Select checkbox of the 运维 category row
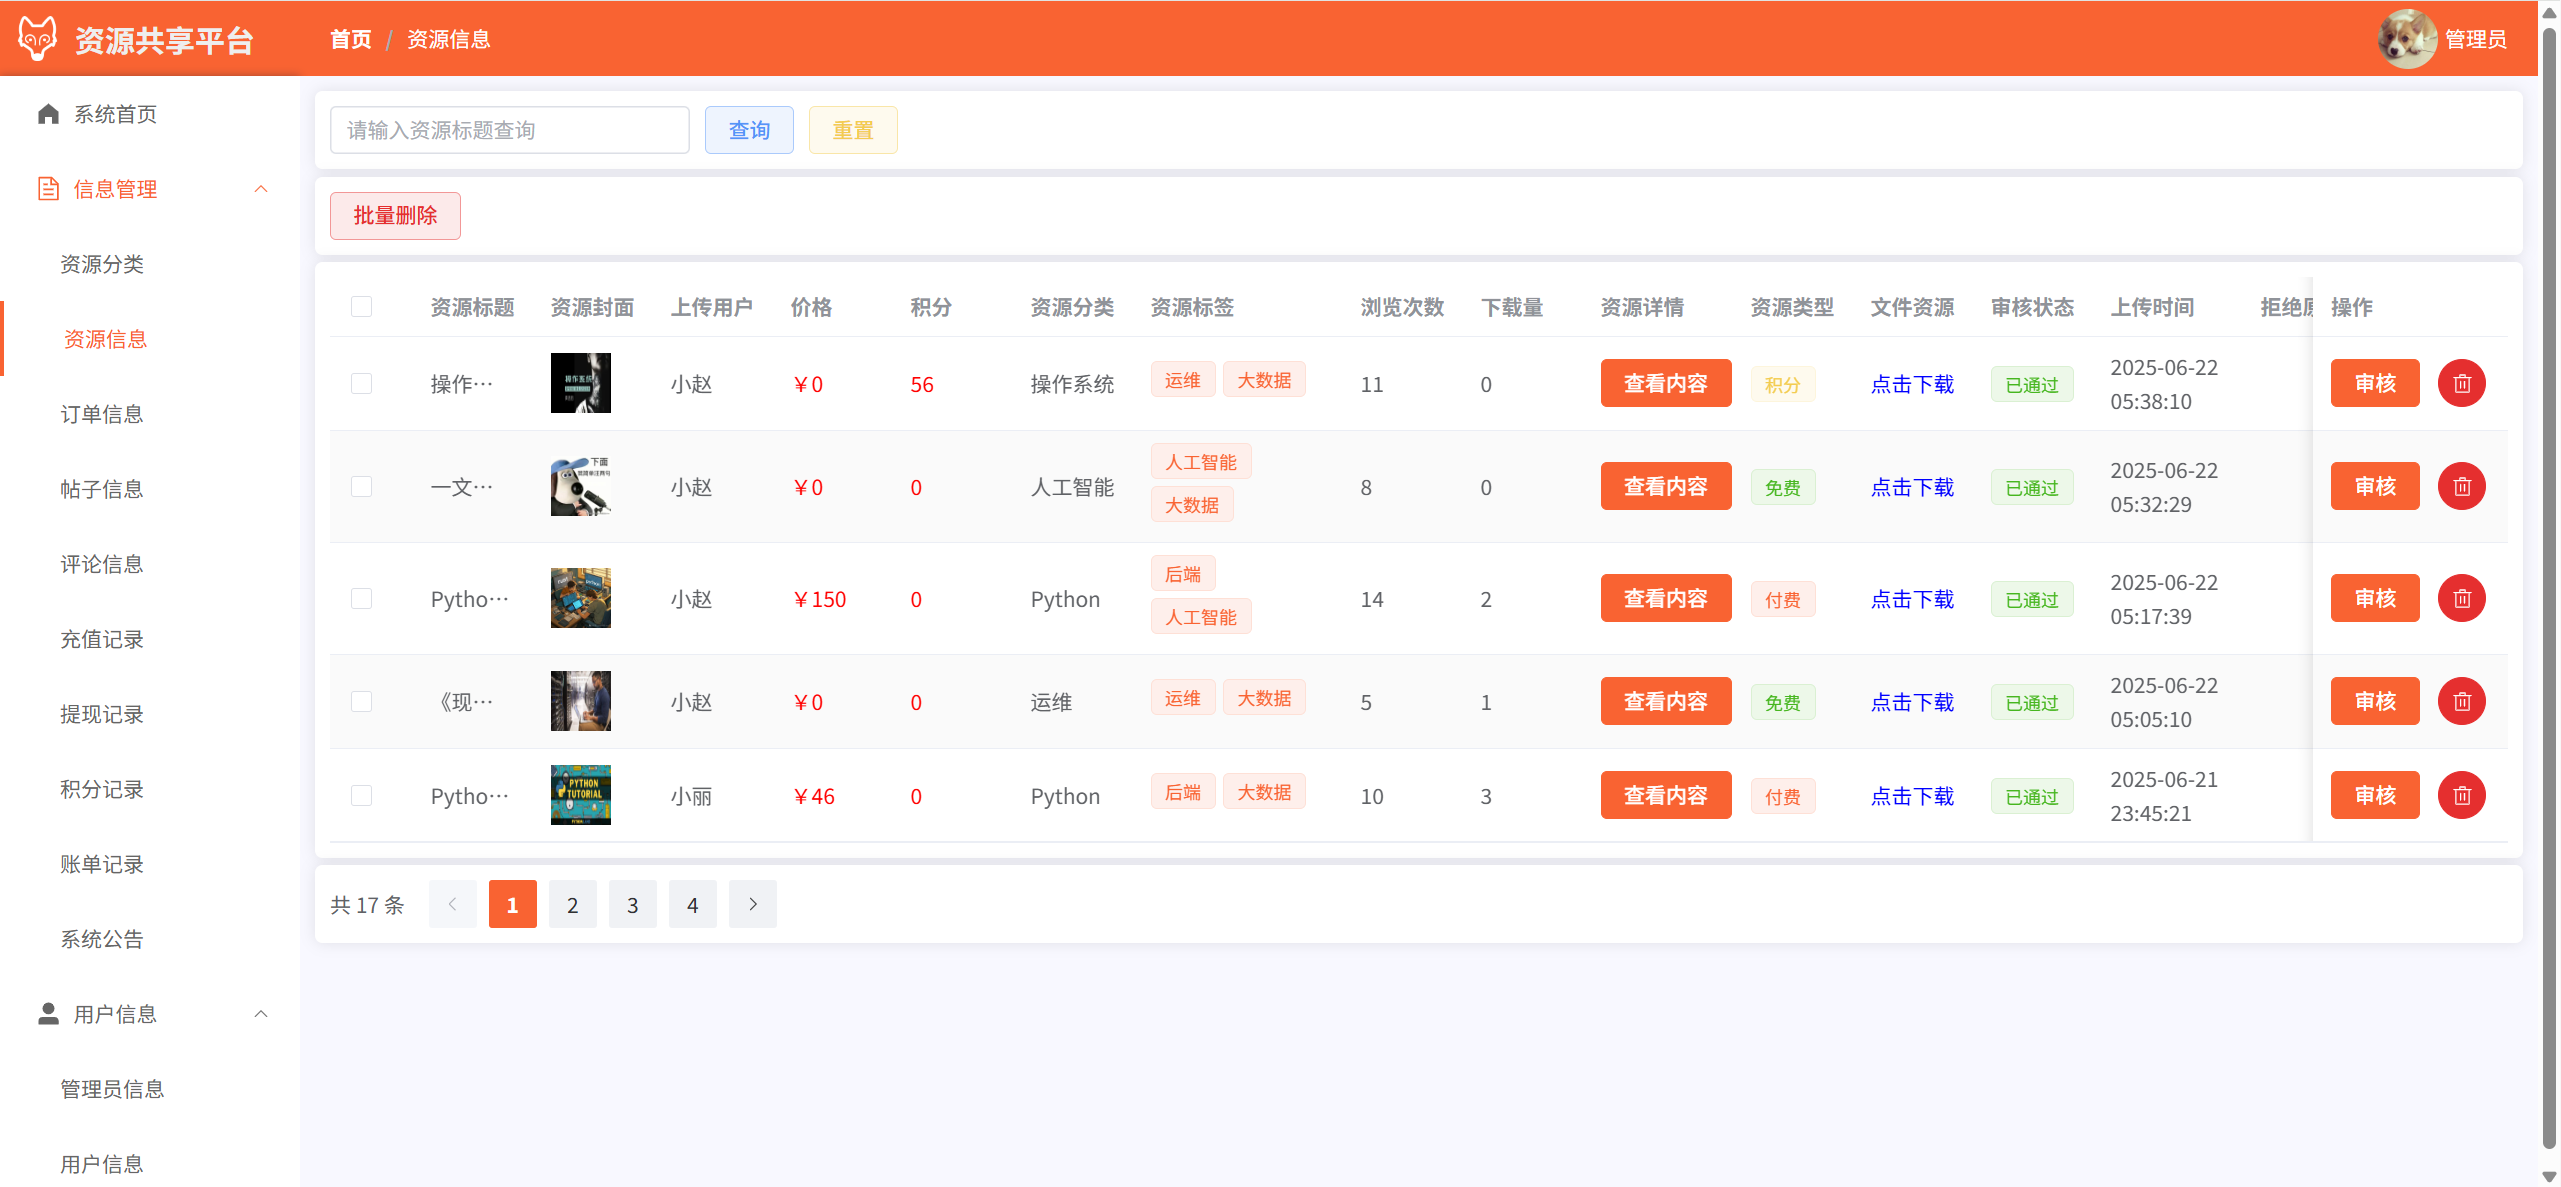Image resolution: width=2561 pixels, height=1187 pixels. click(x=361, y=702)
